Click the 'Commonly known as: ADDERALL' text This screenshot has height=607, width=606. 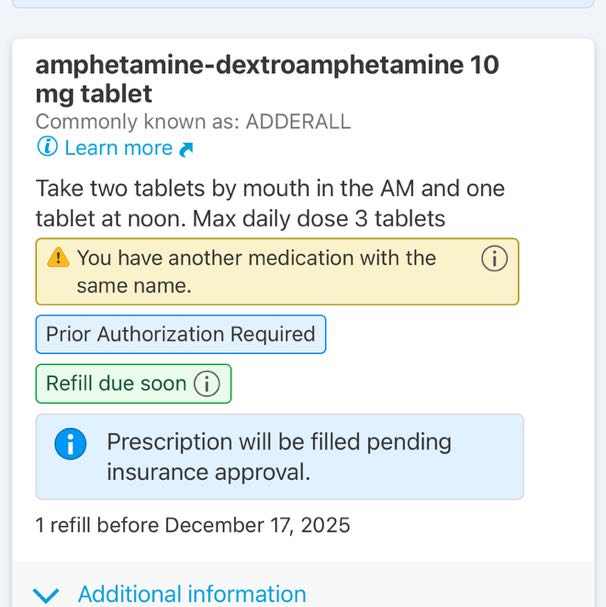(x=193, y=122)
